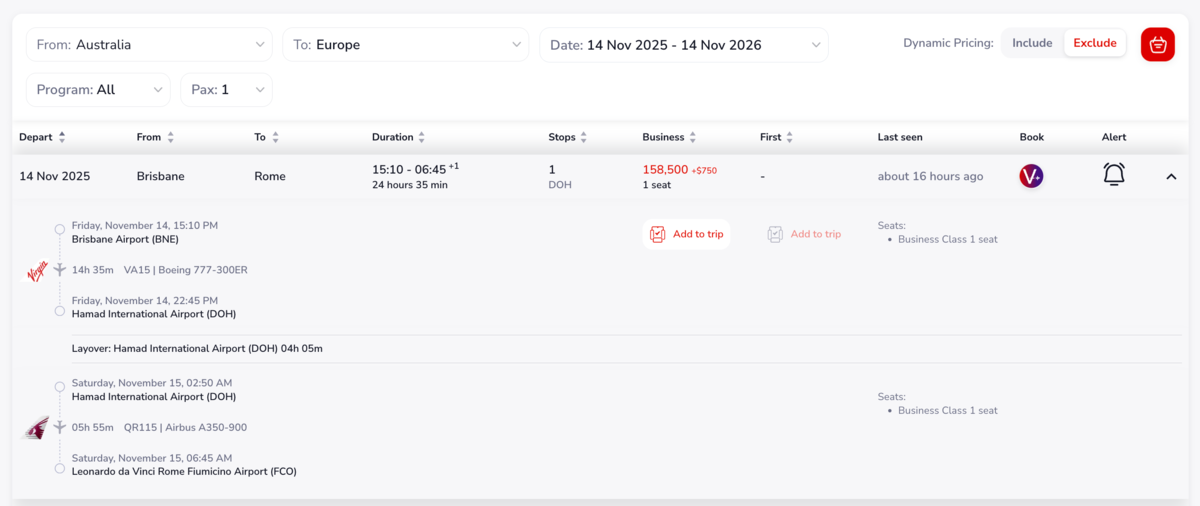Viewport: 1200px width, 506px height.
Task: Sort by From column arrows
Action: point(170,137)
